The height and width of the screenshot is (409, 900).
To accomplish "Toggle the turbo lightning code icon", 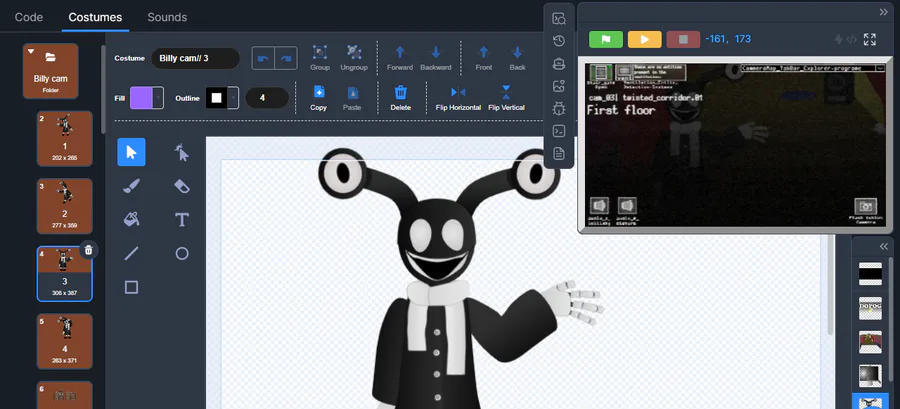I will coord(845,39).
